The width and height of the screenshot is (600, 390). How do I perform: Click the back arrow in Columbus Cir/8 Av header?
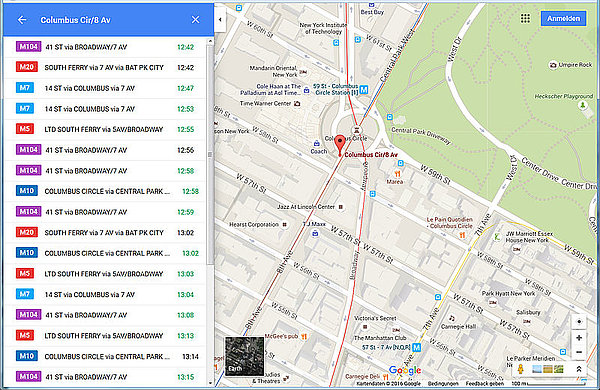(x=22, y=20)
